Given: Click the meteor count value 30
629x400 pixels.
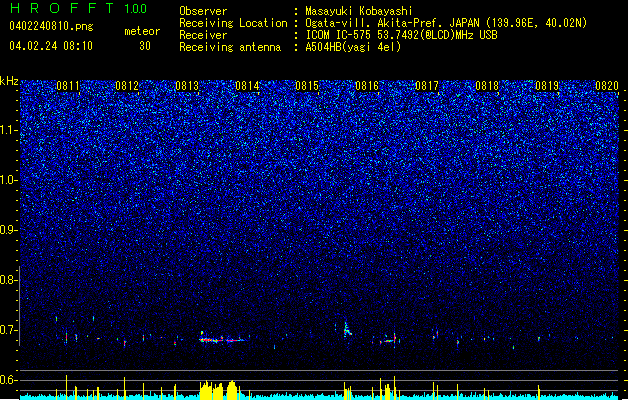Looking at the screenshot, I should 145,46.
